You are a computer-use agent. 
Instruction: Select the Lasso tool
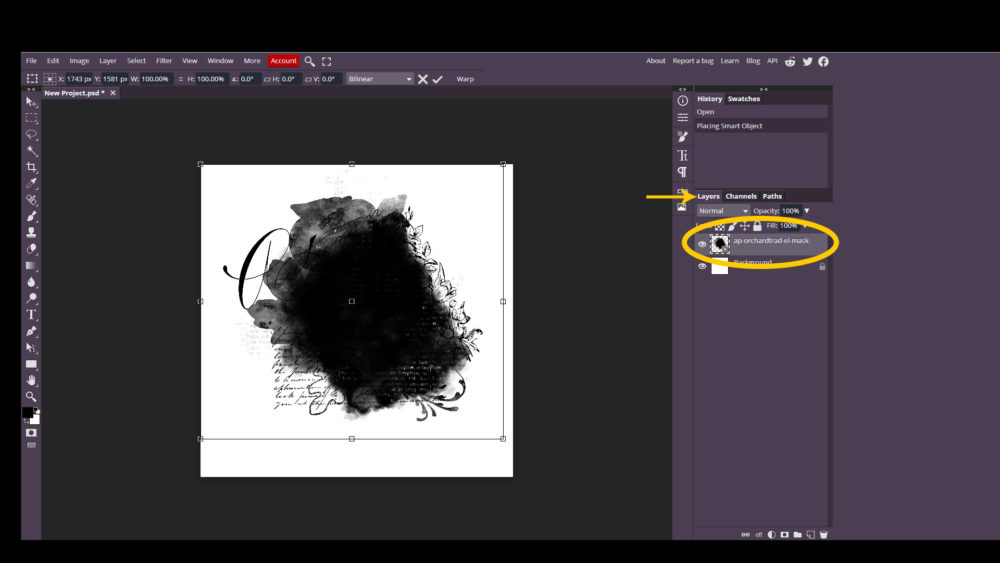31,134
